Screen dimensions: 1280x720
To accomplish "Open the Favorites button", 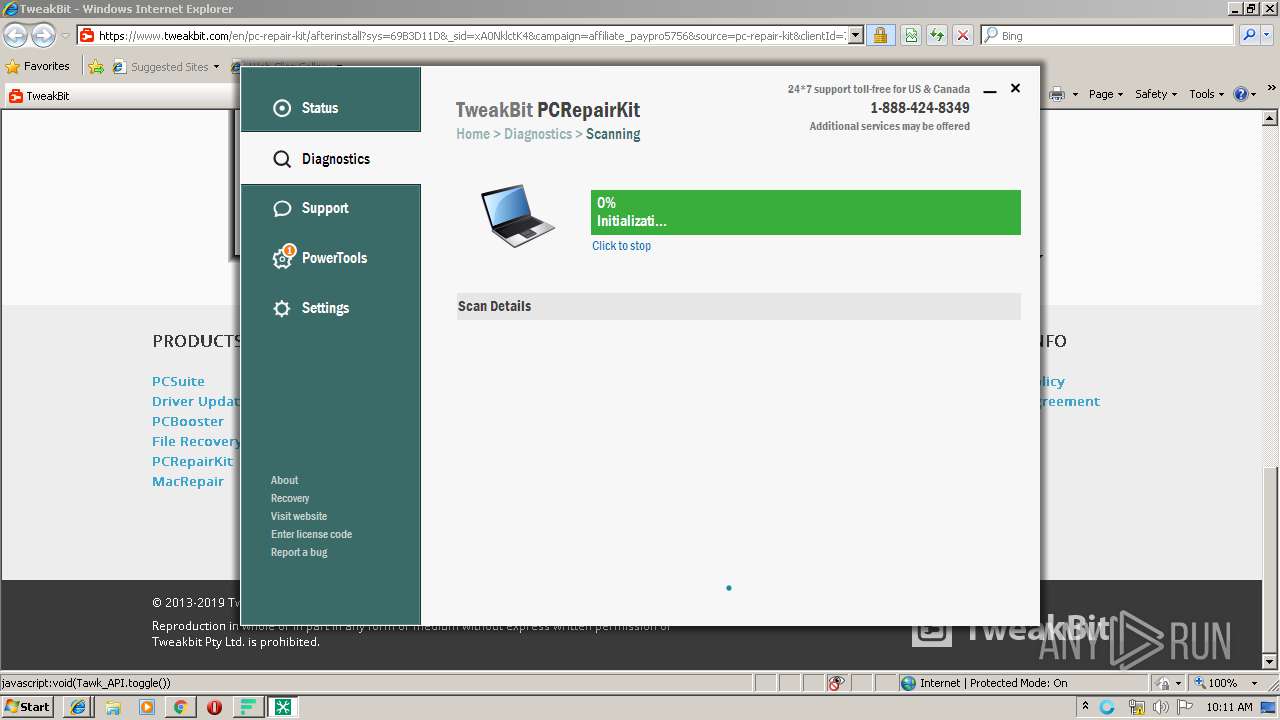I will pyautogui.click(x=38, y=67).
